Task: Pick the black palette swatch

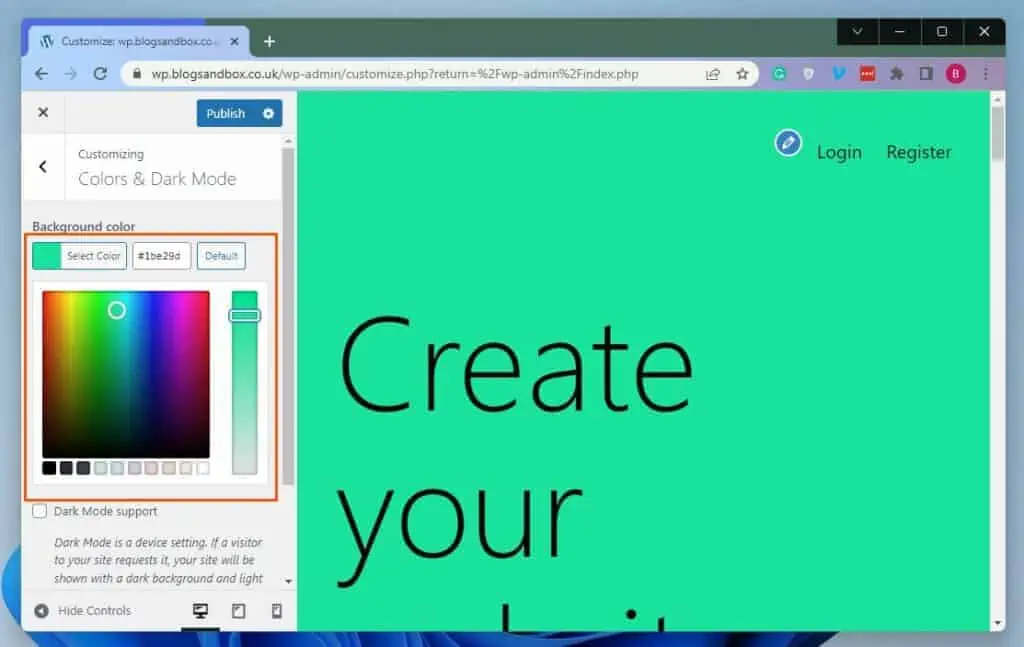Action: (49, 468)
